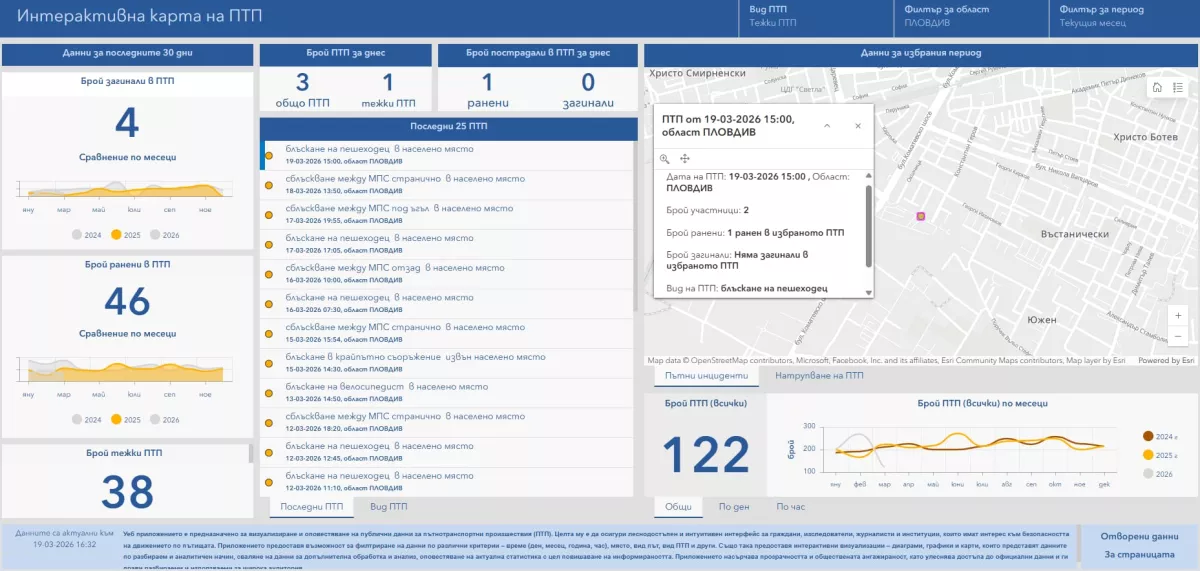Close the accident details popup

(857, 126)
